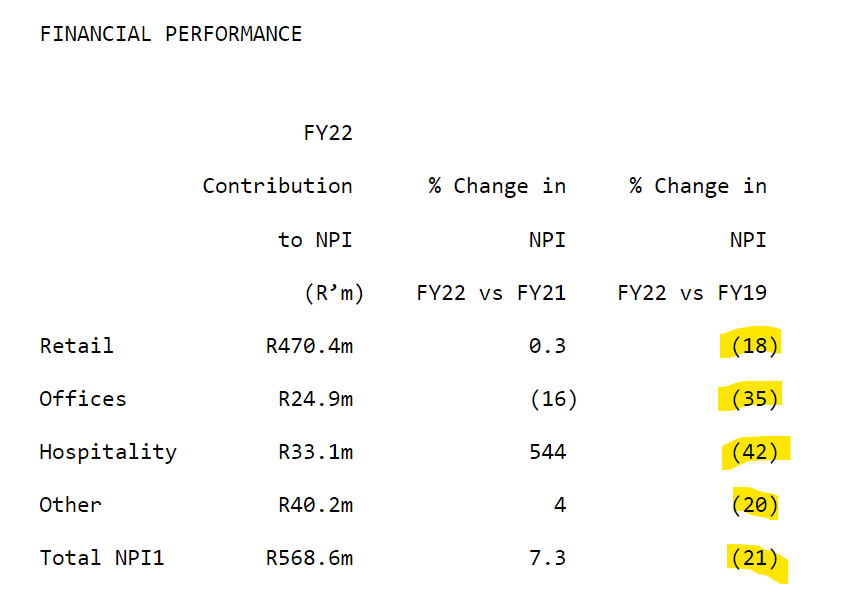Click the R24.9m Offices contribution value
The image size is (846, 598).
click(x=315, y=399)
